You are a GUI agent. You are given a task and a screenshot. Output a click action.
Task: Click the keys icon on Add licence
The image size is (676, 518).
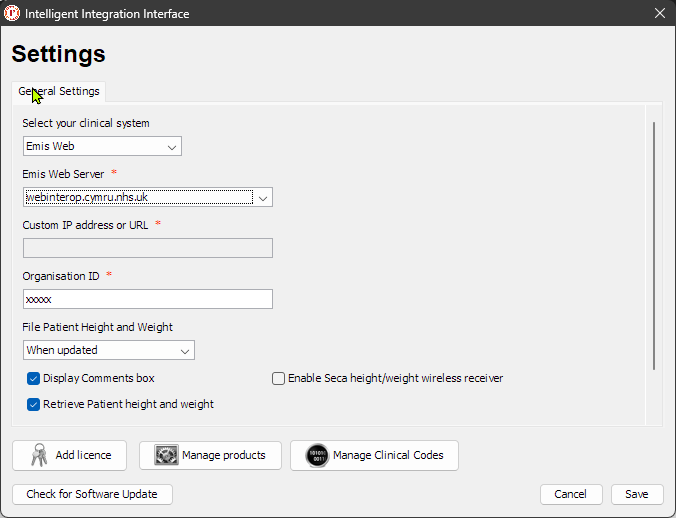(x=39, y=455)
